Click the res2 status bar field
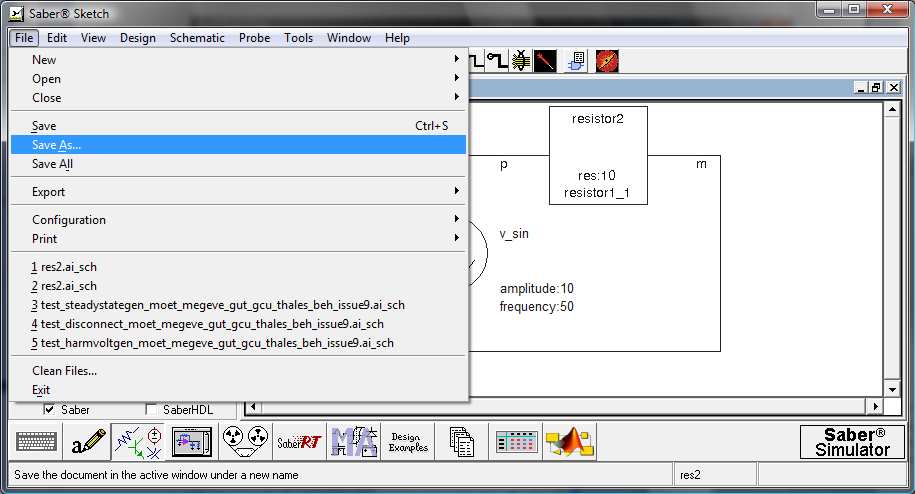915x494 pixels. 715,475
